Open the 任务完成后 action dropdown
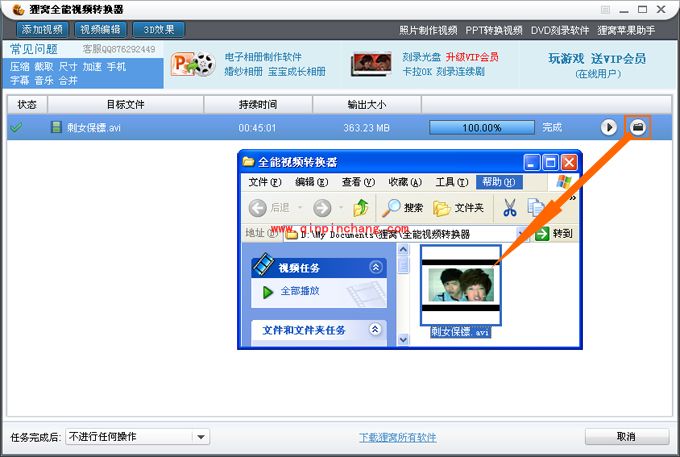Screen dimensions: 680x457 (137, 437)
